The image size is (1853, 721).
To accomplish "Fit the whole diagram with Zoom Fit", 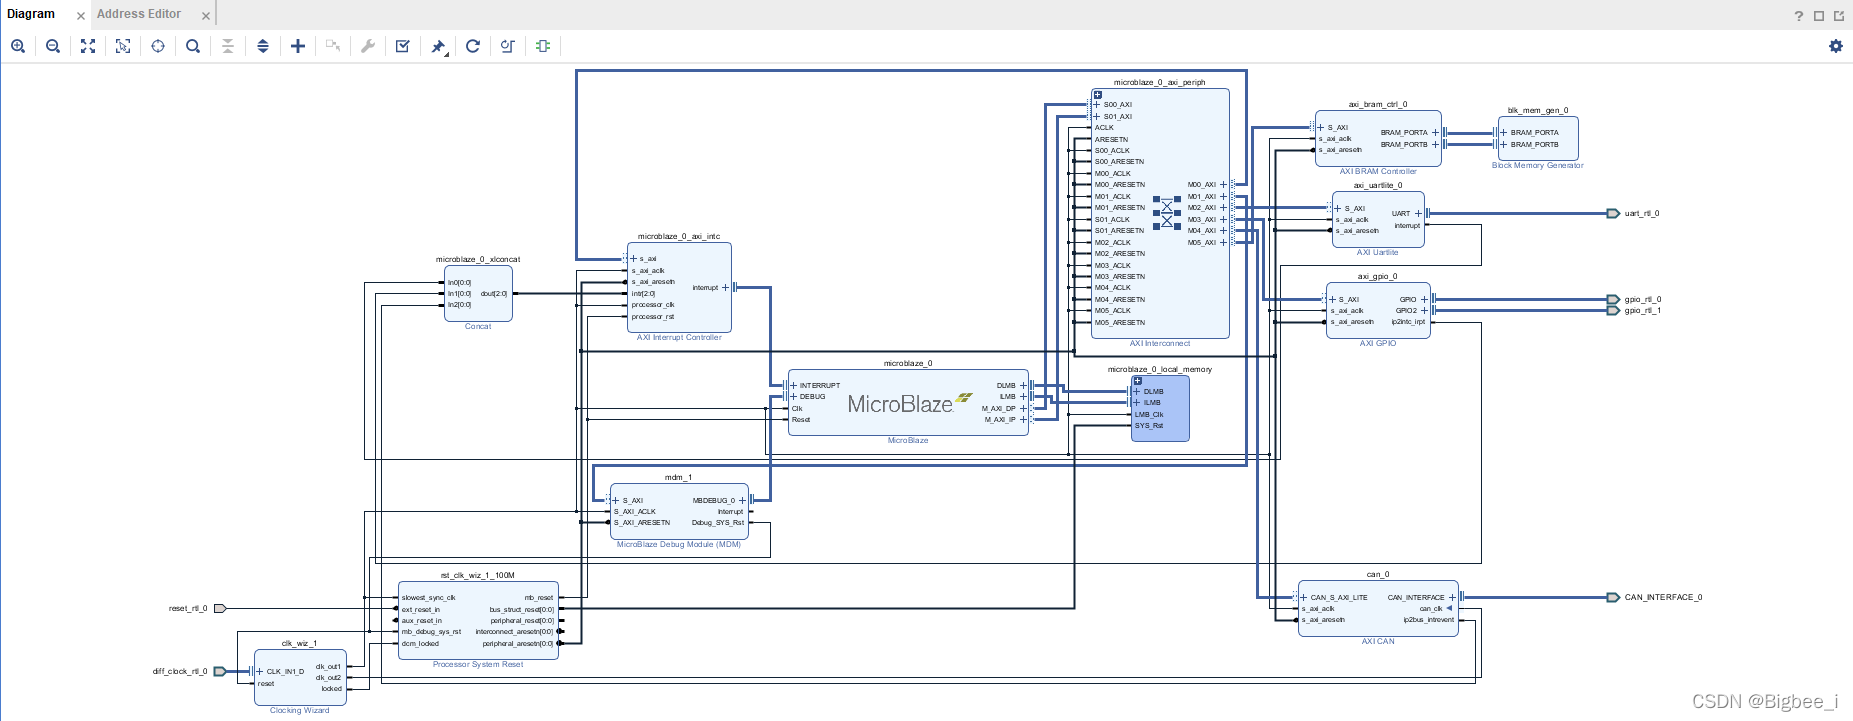I will pos(88,46).
